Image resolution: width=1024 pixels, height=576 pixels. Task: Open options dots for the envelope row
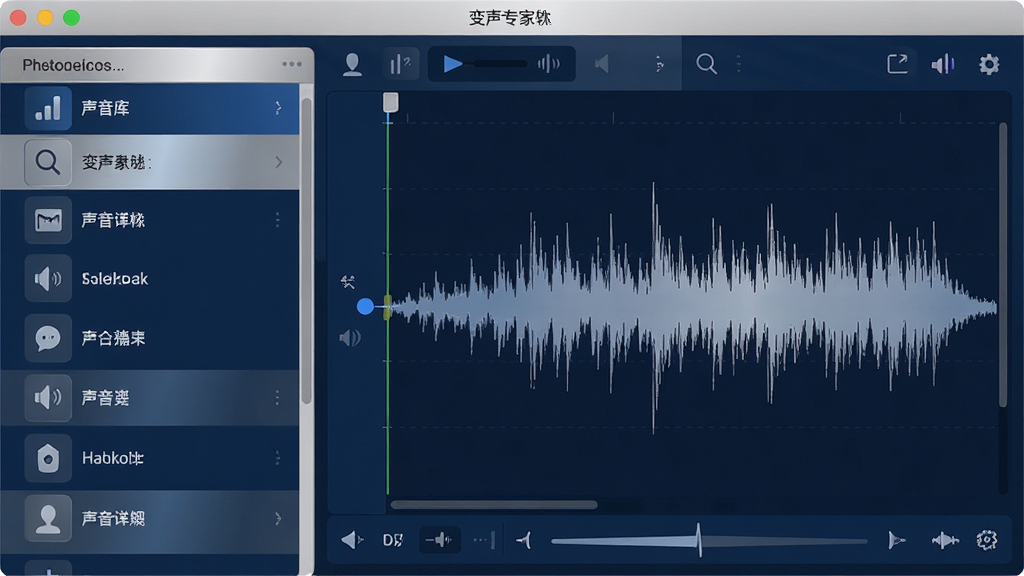click(x=278, y=220)
